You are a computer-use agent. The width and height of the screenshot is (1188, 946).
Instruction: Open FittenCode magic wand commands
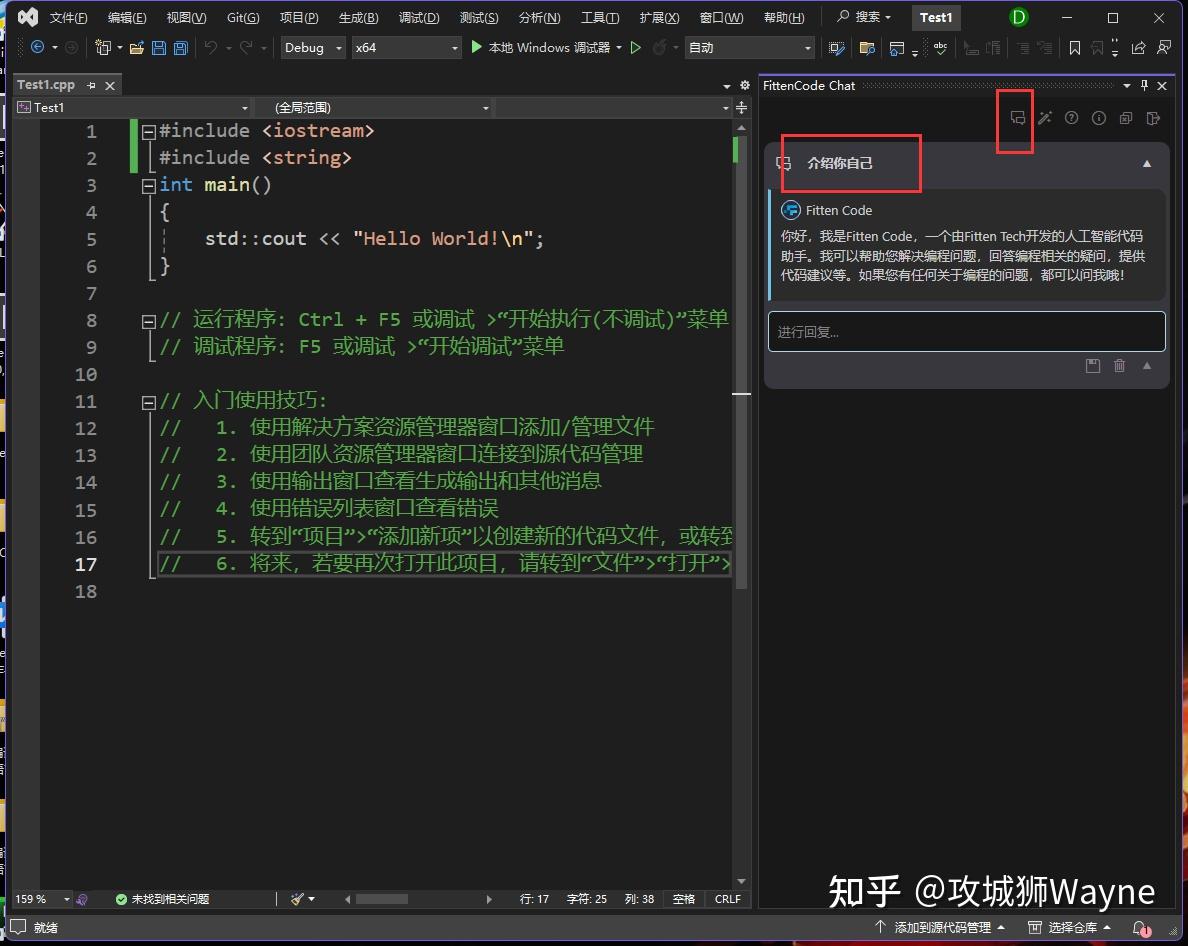(1045, 118)
